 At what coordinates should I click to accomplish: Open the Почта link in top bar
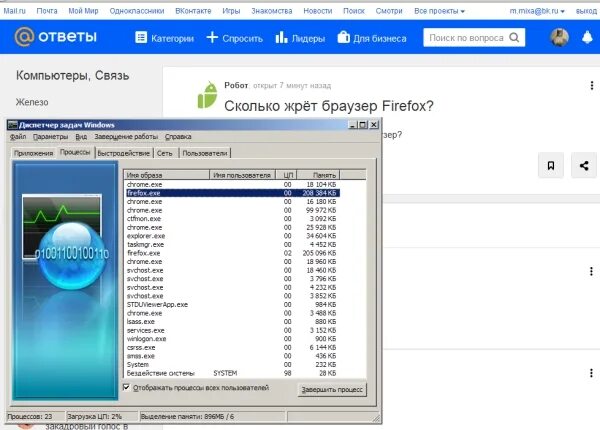click(x=47, y=11)
